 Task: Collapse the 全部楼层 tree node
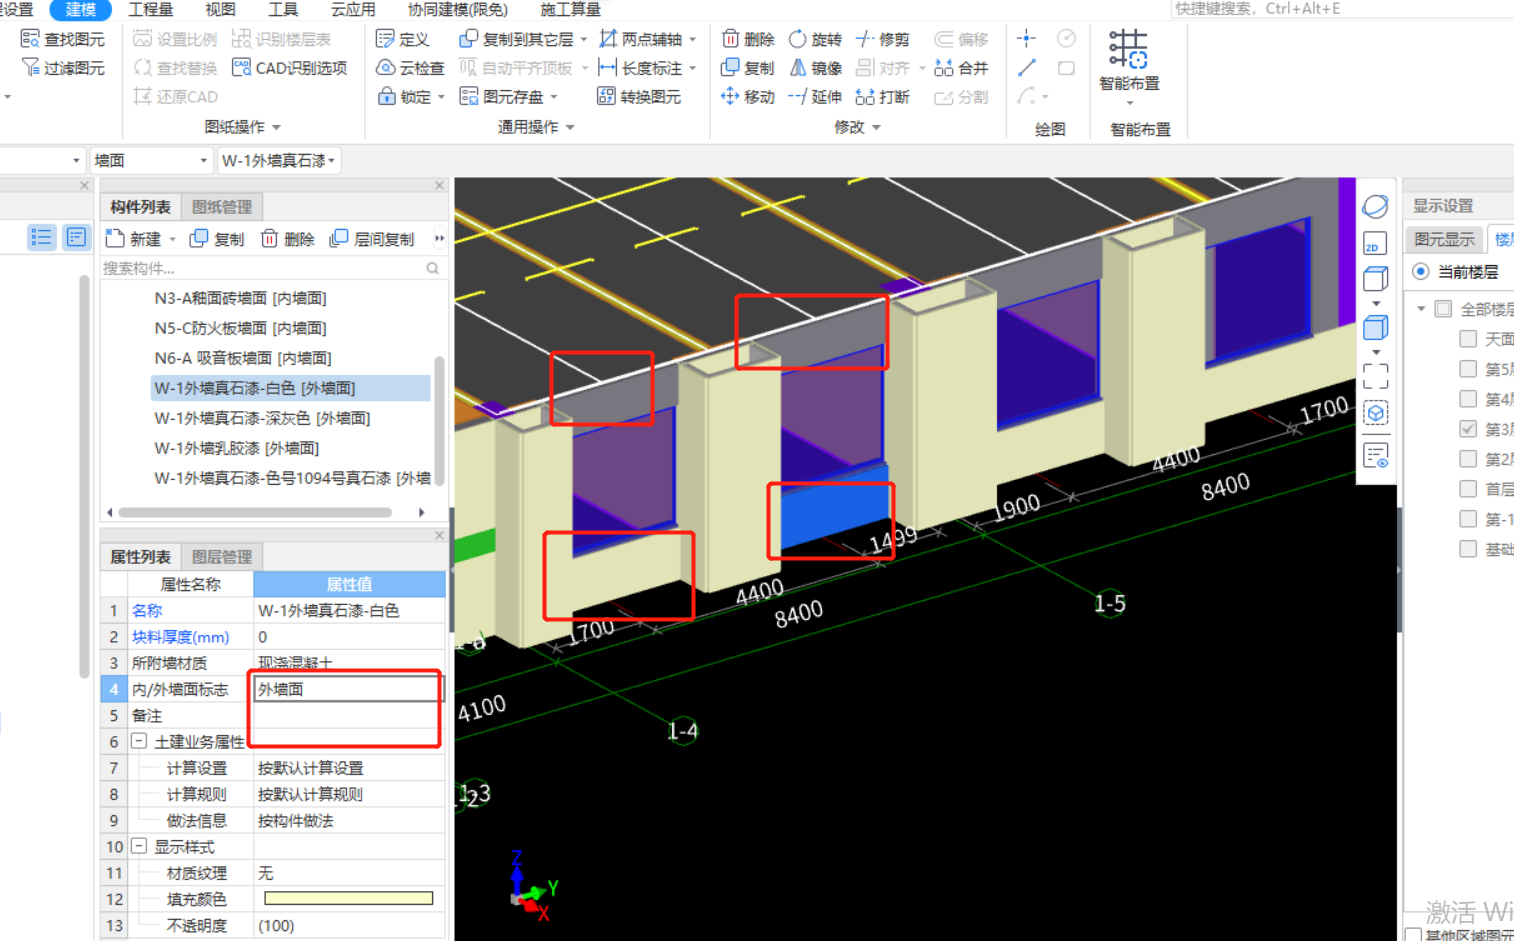1421,309
